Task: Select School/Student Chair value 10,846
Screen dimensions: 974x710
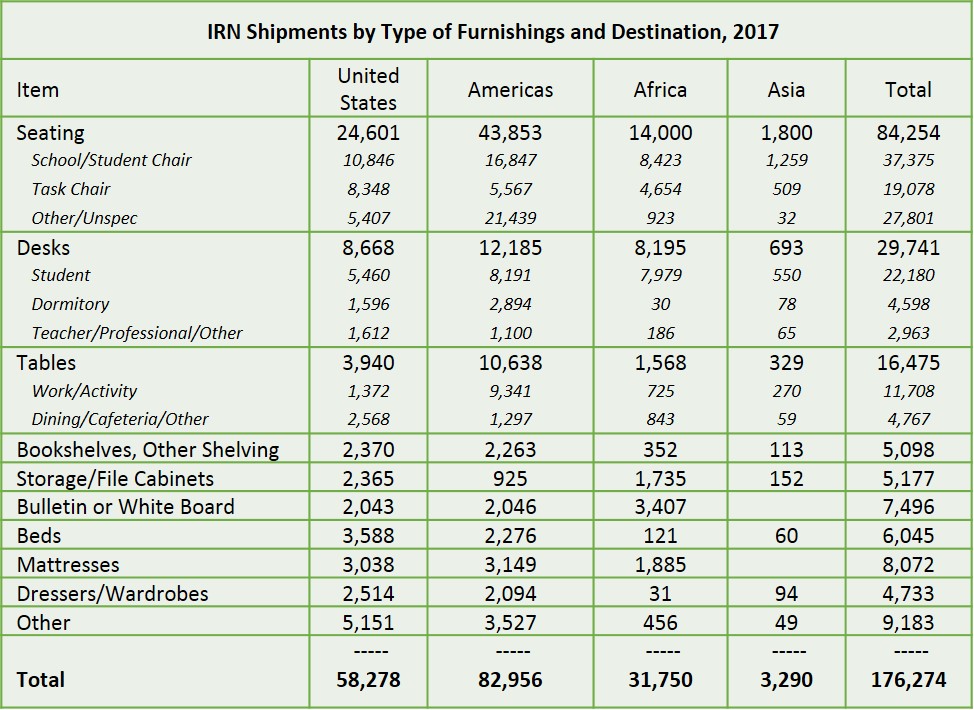Action: click(x=368, y=160)
